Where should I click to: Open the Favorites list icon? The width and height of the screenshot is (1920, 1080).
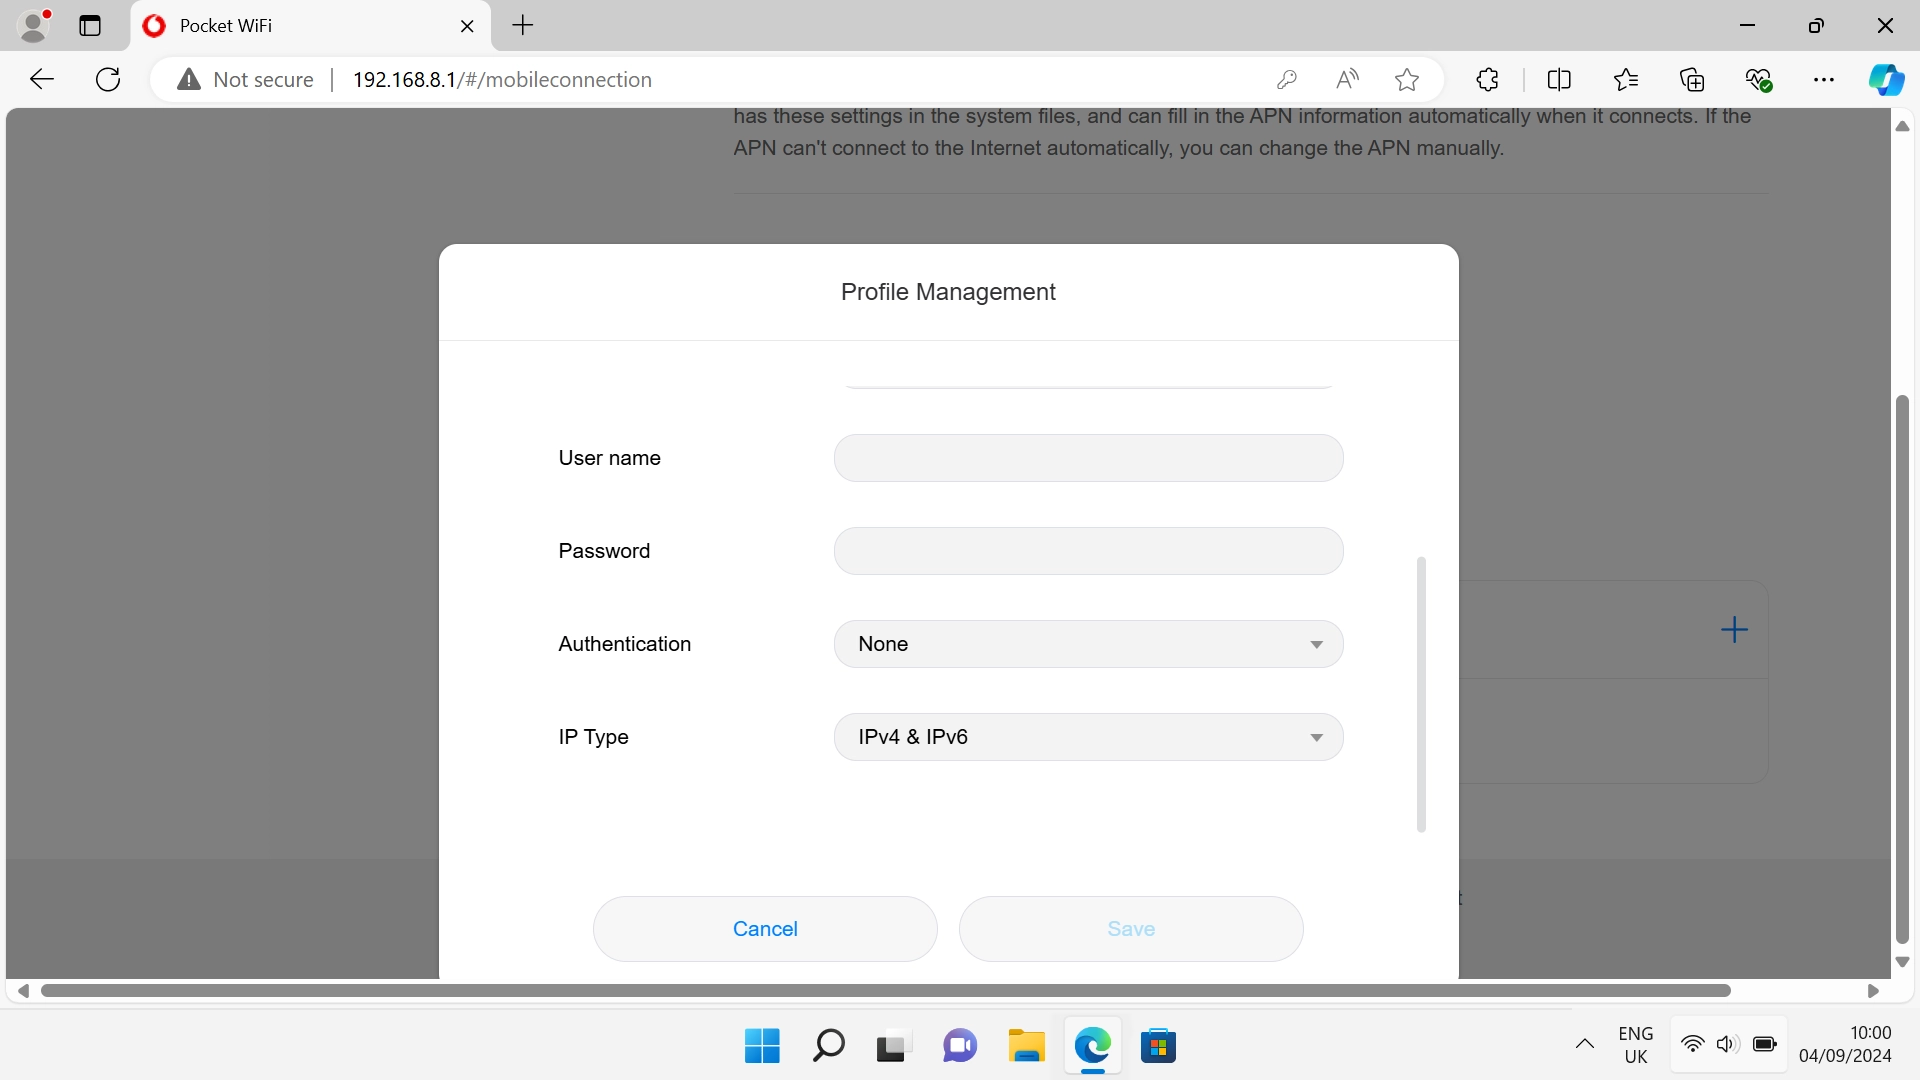(1626, 79)
